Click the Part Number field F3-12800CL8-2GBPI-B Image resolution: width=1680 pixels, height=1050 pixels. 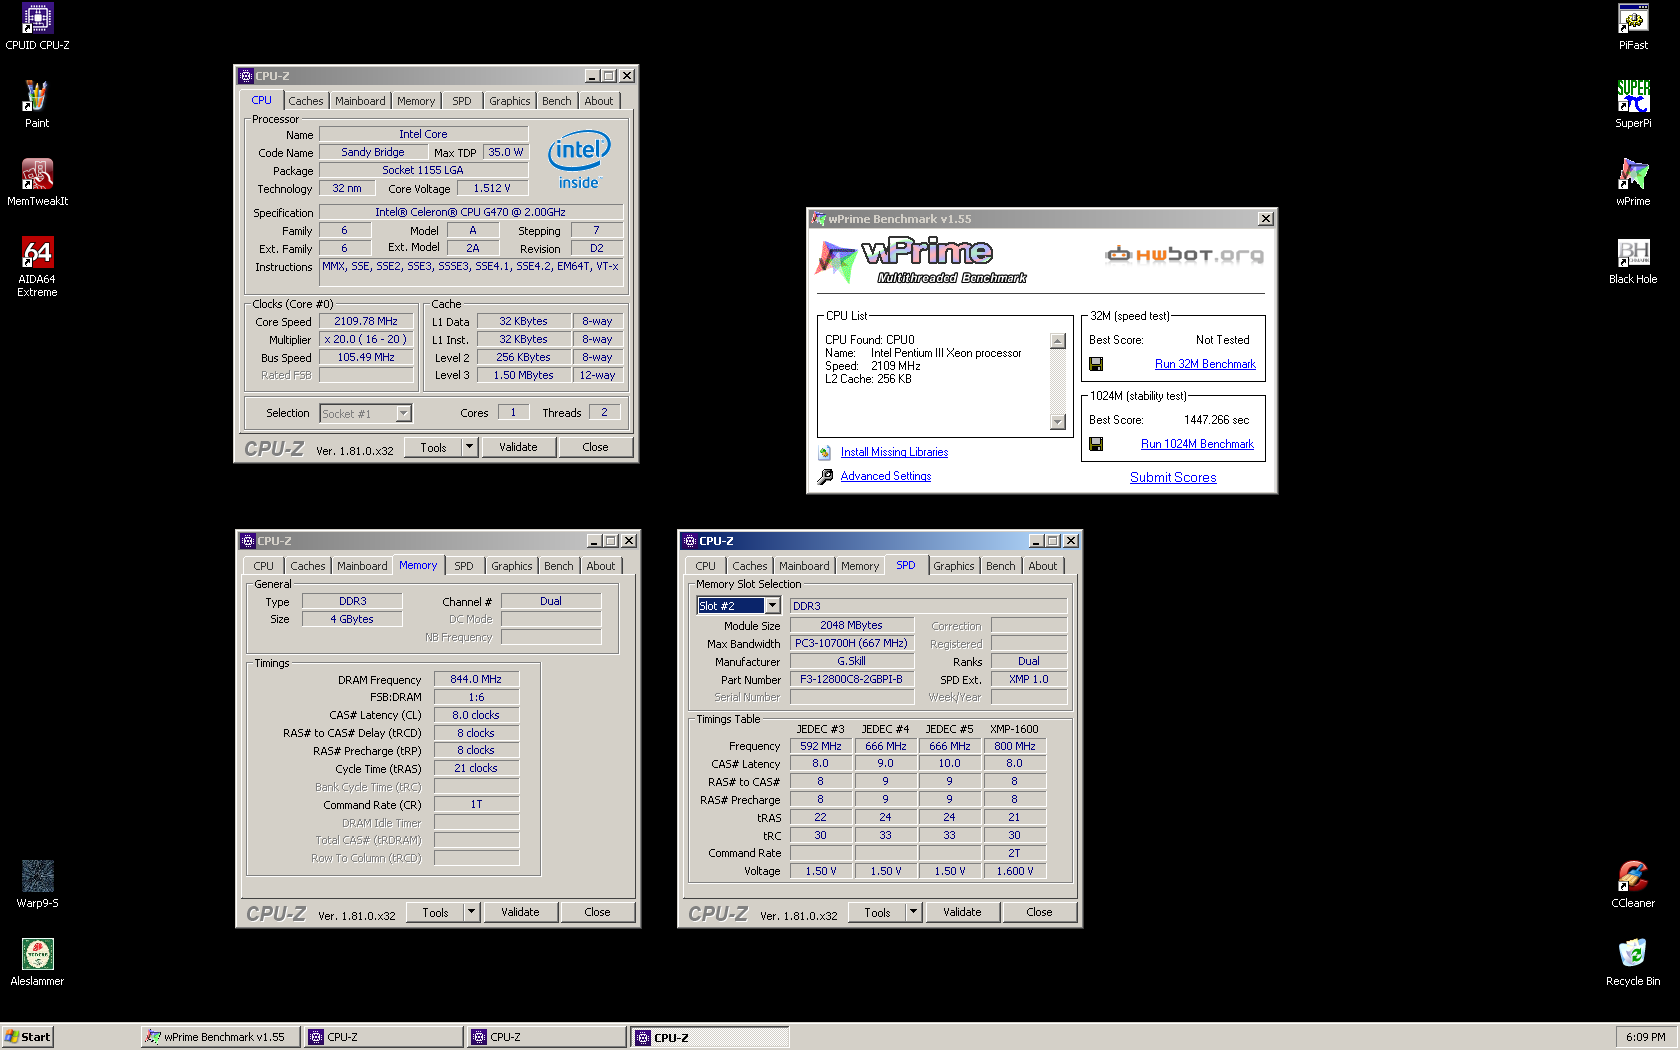(851, 679)
